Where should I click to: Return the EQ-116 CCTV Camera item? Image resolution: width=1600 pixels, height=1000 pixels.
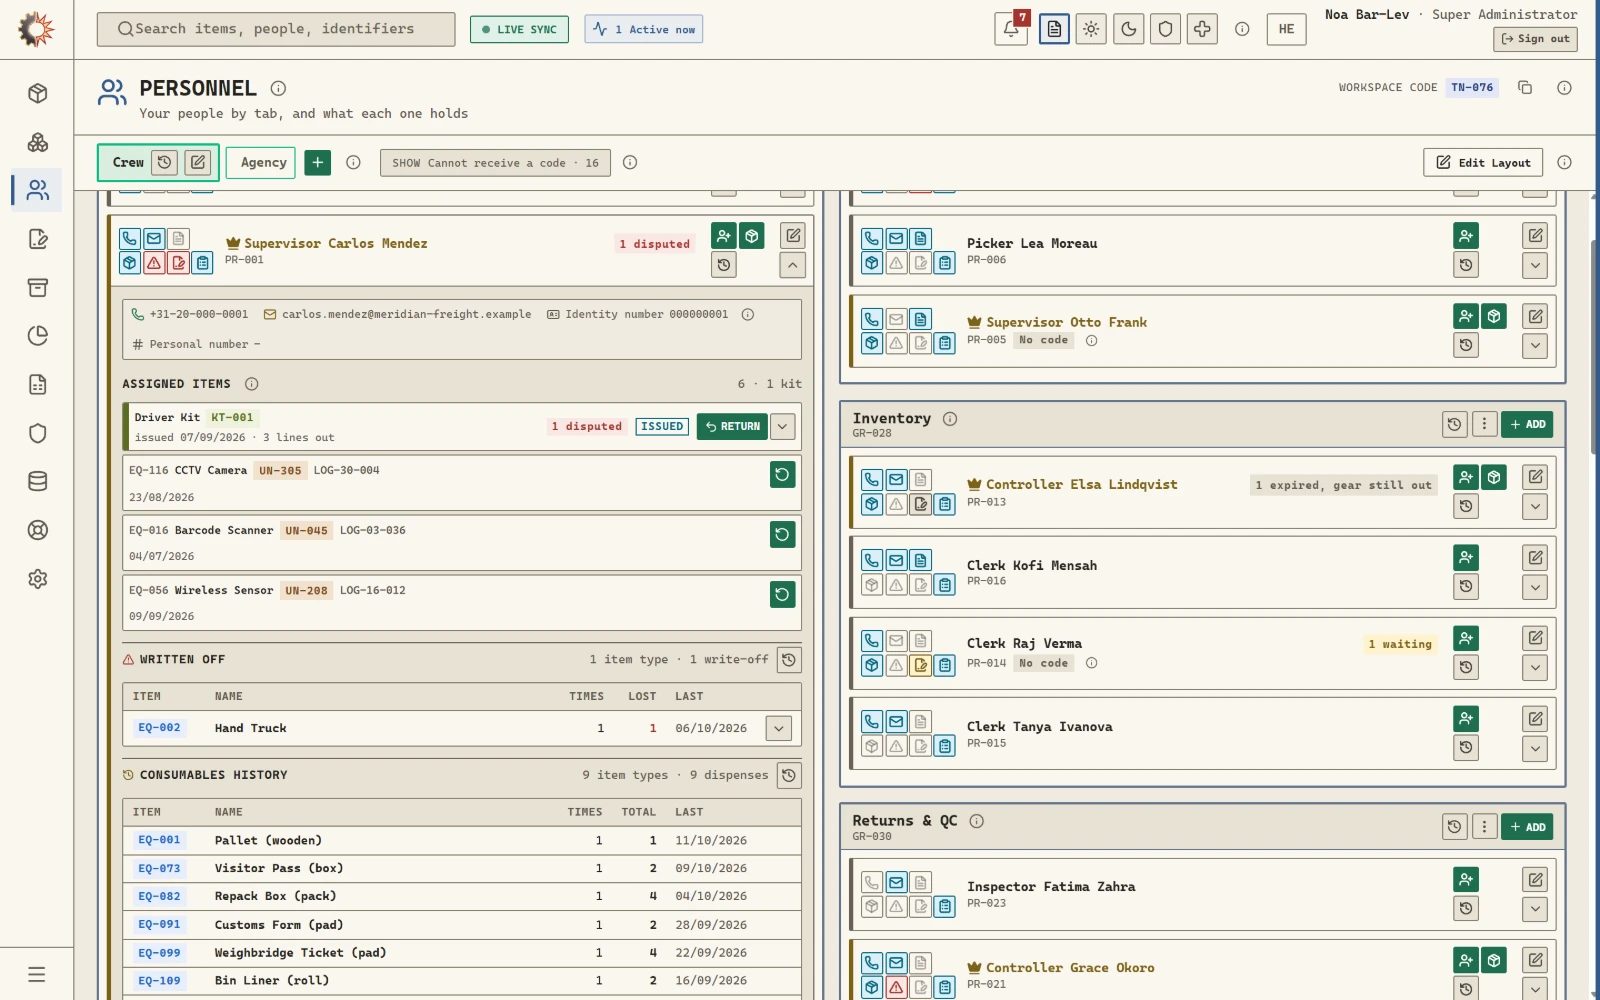tap(783, 474)
